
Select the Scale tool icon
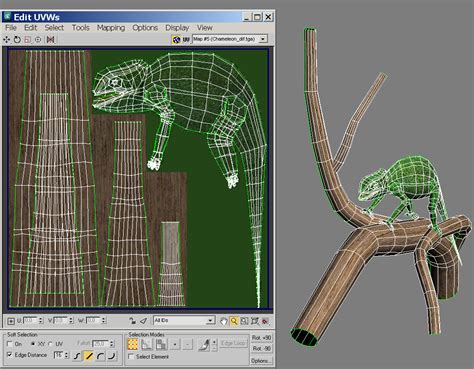[27, 40]
